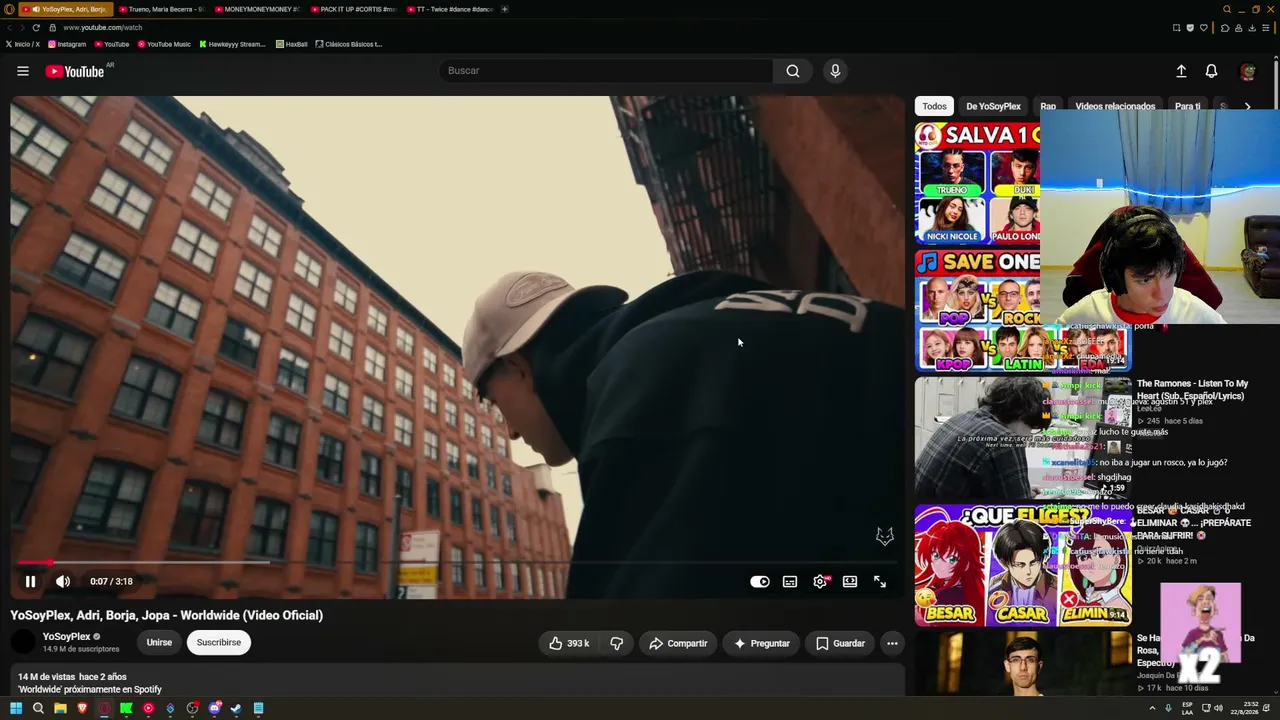Image resolution: width=1280 pixels, height=720 pixels.
Task: Open the Inicio / X bookmark
Action: [x=22, y=44]
